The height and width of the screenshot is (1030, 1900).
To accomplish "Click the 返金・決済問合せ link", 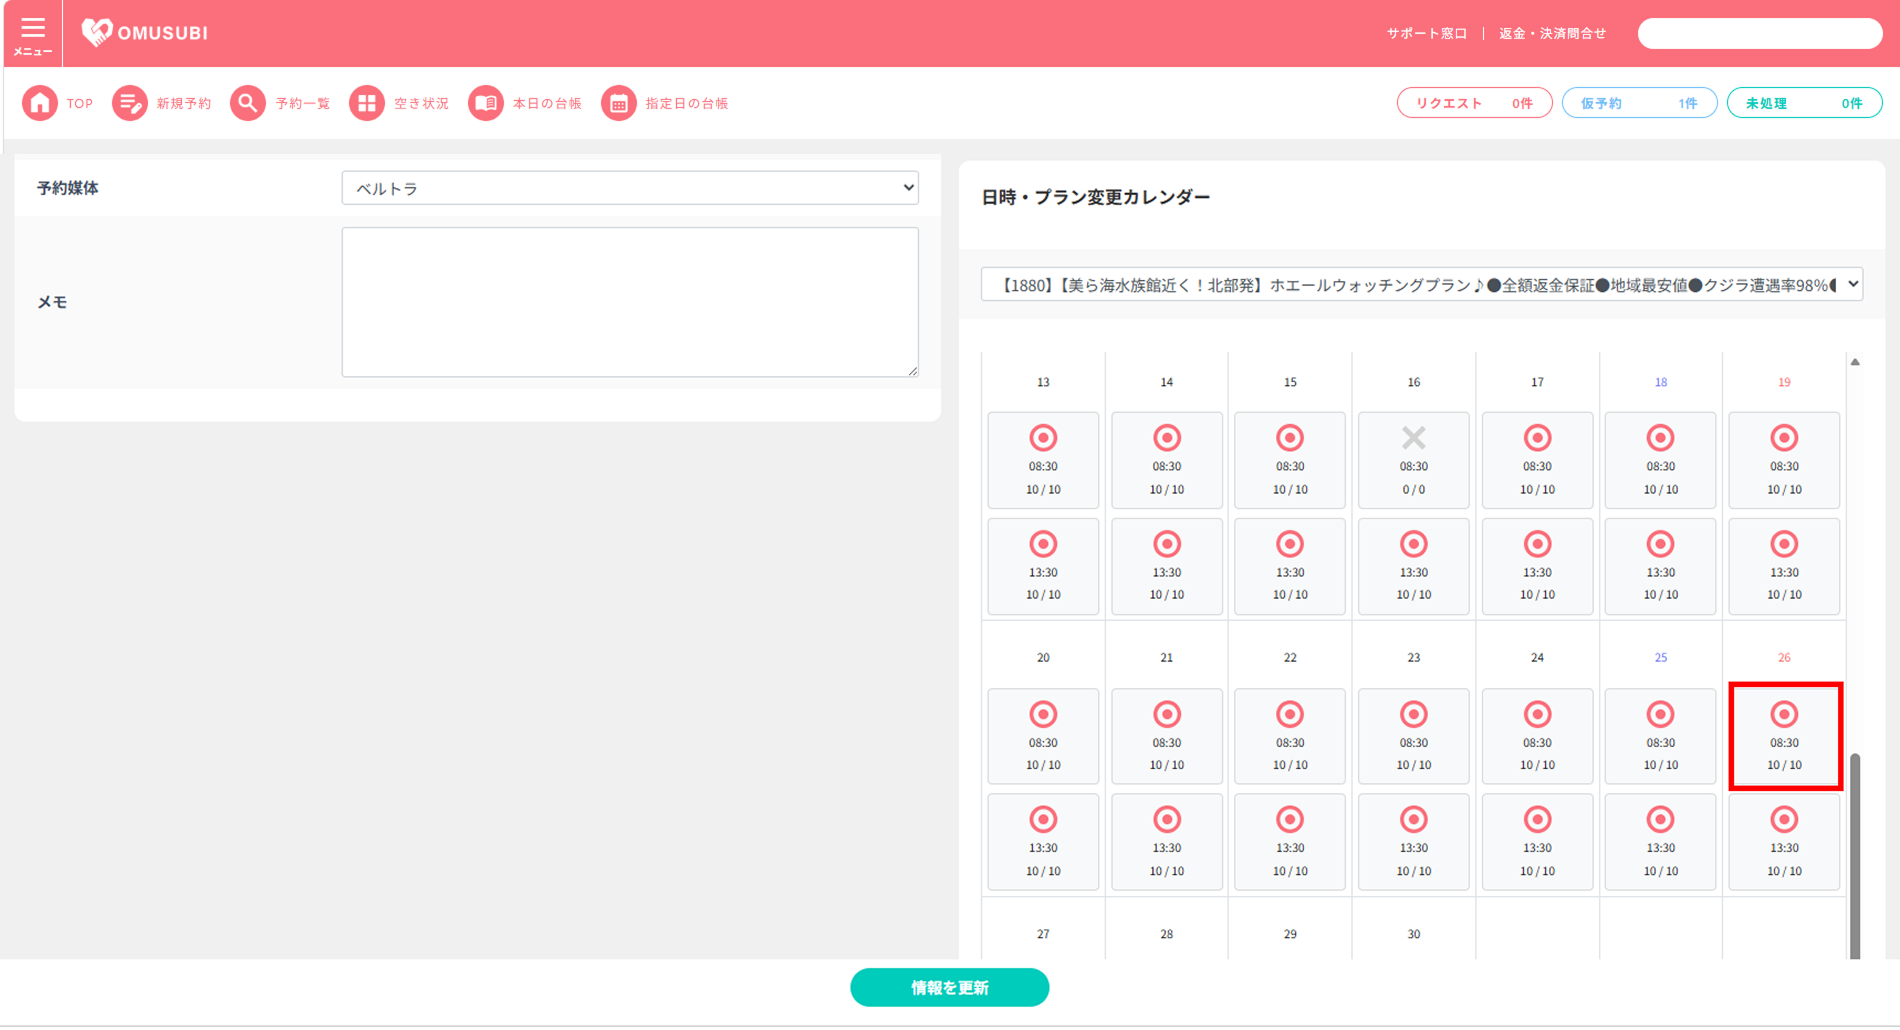I will click(1552, 33).
